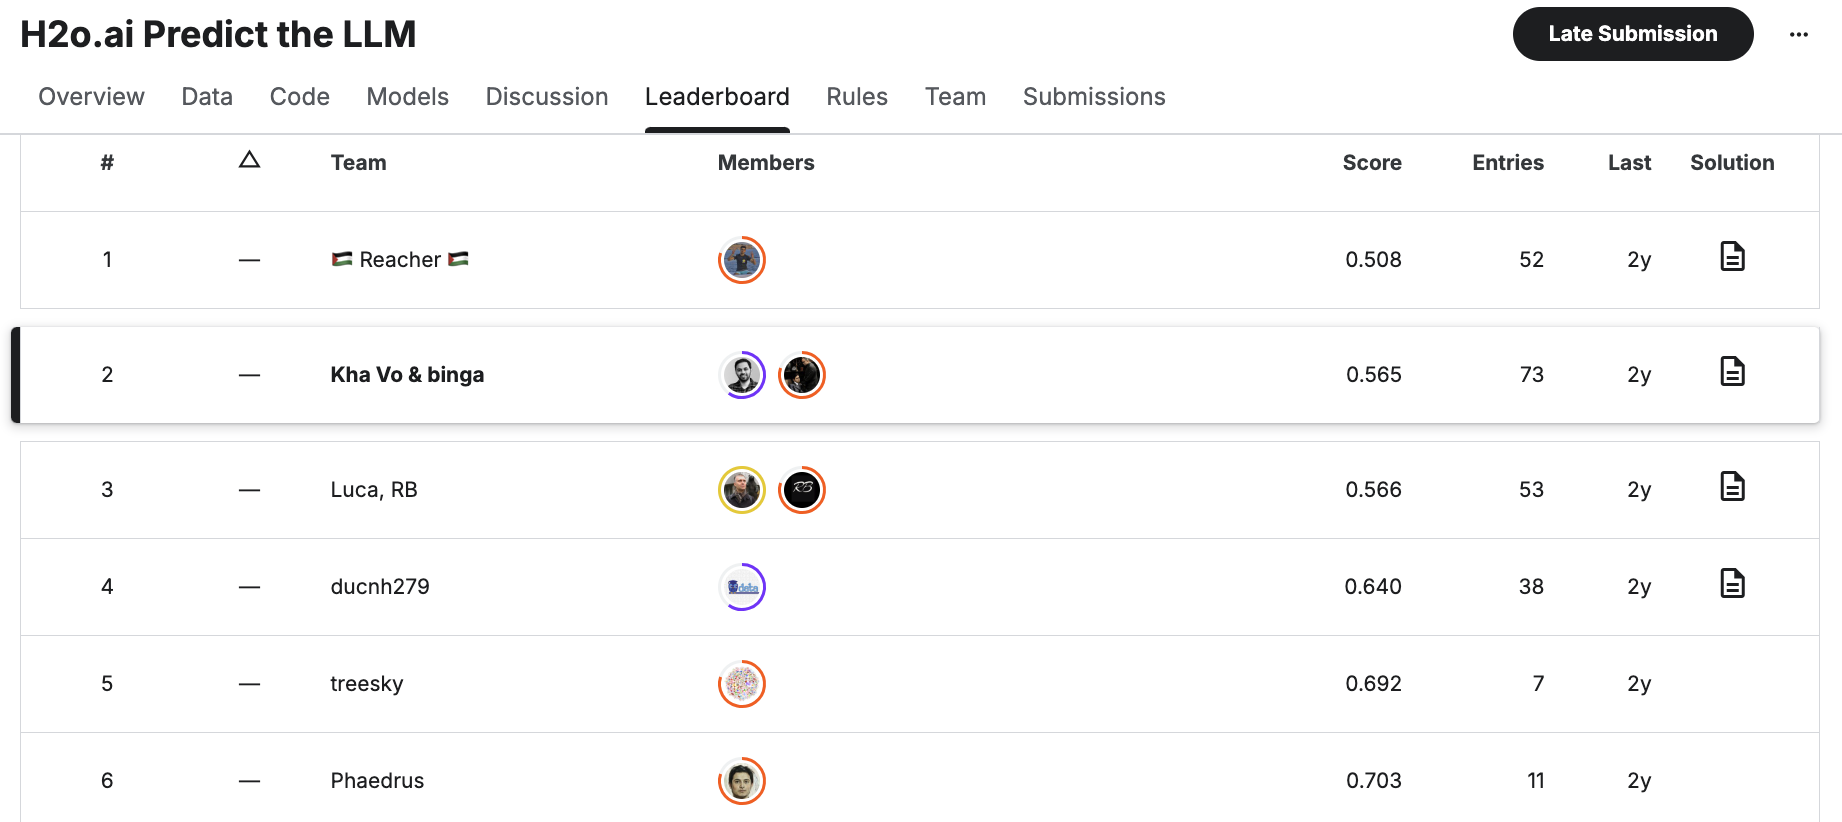
Task: View Reacher's member avatar profile
Action: tap(742, 260)
